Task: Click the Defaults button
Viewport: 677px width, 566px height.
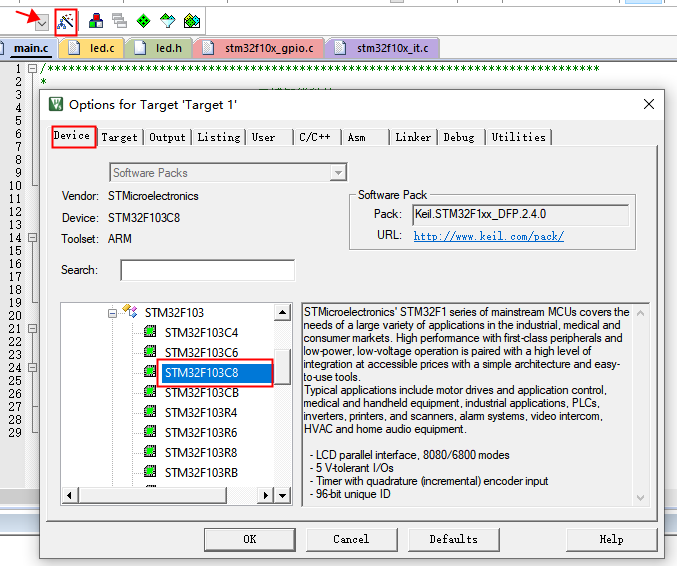Action: (x=453, y=540)
